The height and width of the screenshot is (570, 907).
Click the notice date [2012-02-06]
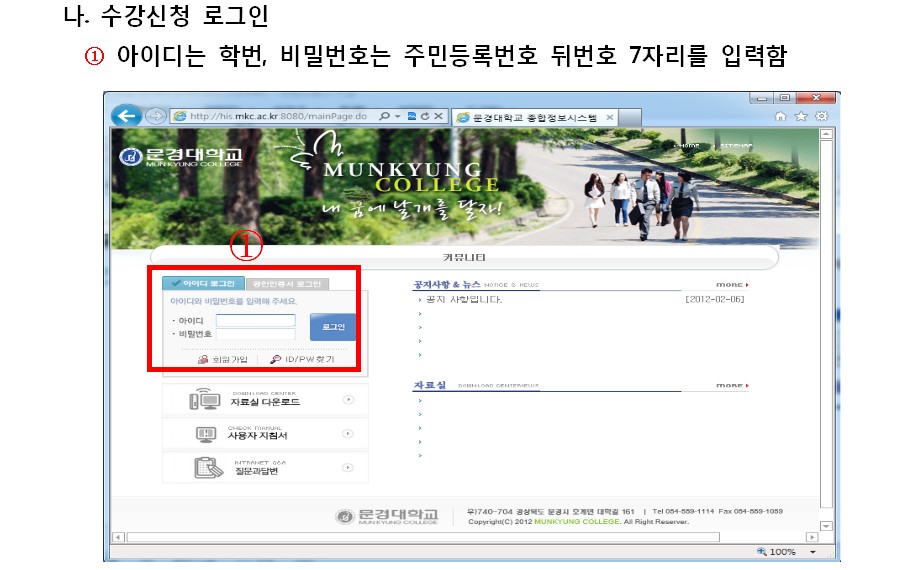(715, 299)
